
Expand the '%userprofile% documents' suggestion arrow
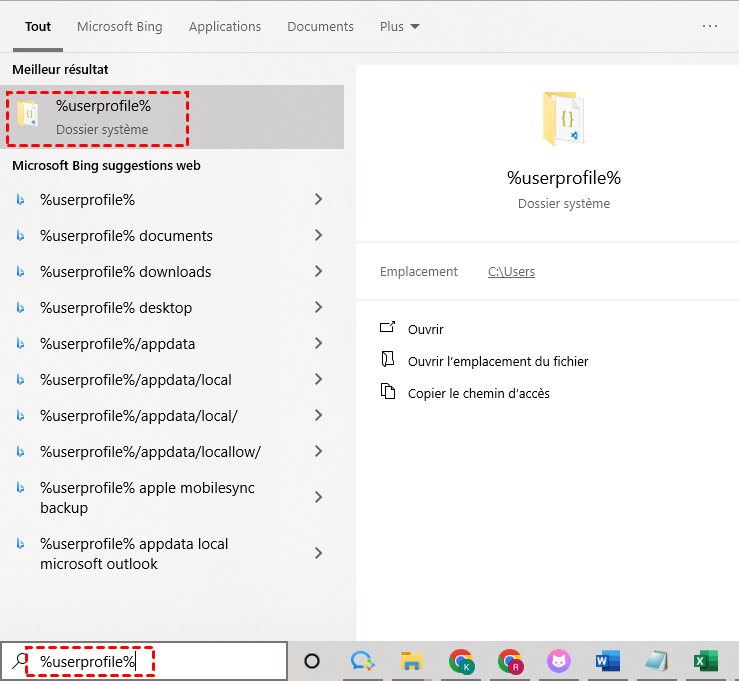point(319,236)
